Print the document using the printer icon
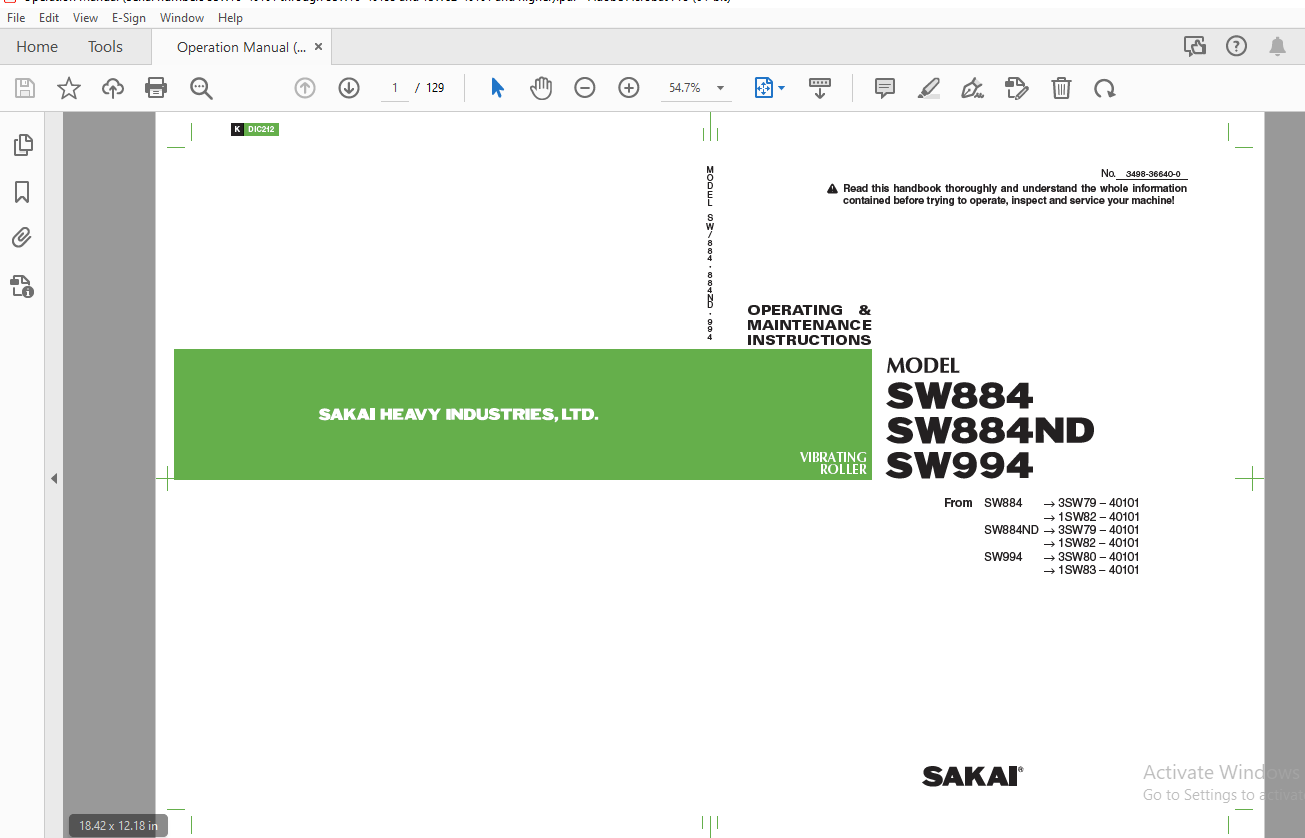This screenshot has height=838, width=1305. tap(156, 88)
